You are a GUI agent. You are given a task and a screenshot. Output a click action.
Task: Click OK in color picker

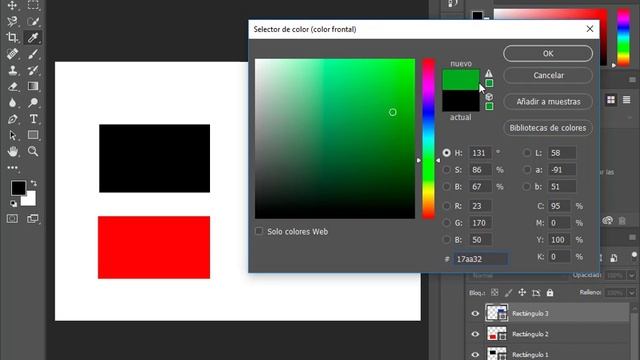click(548, 53)
